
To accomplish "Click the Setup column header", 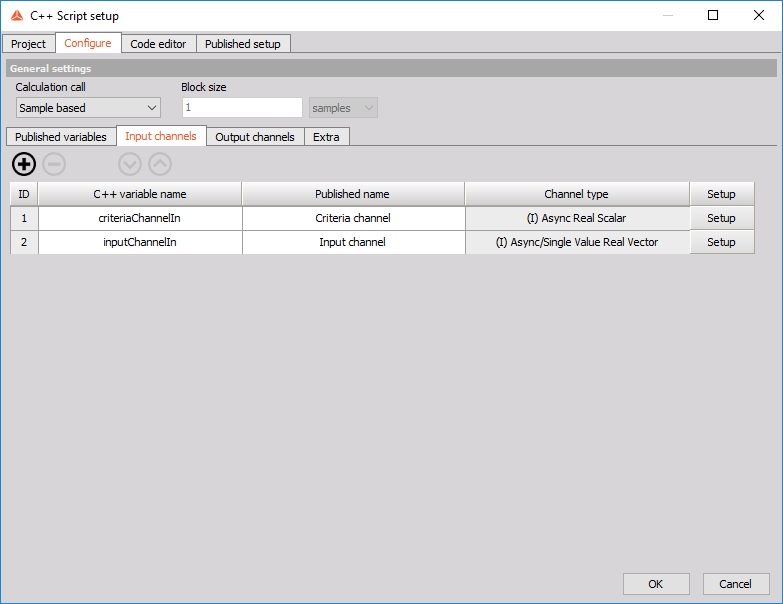I will point(722,194).
